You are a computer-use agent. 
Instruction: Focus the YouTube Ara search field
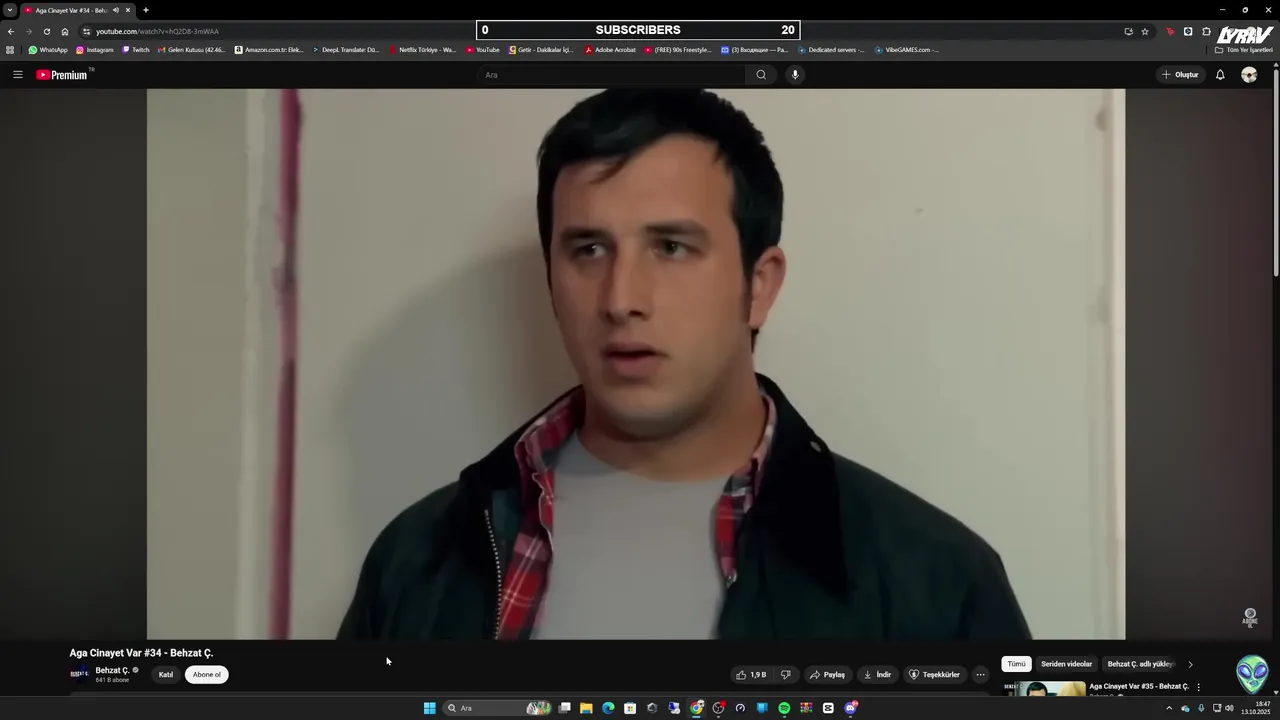point(612,75)
